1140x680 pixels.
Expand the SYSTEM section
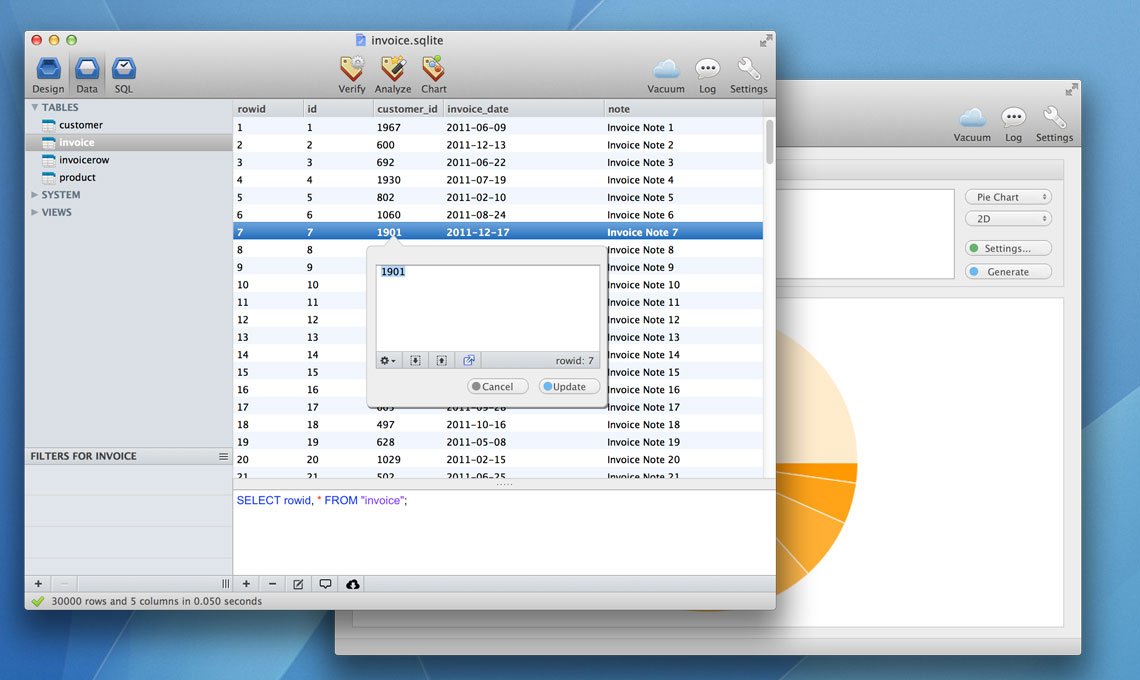(34, 195)
